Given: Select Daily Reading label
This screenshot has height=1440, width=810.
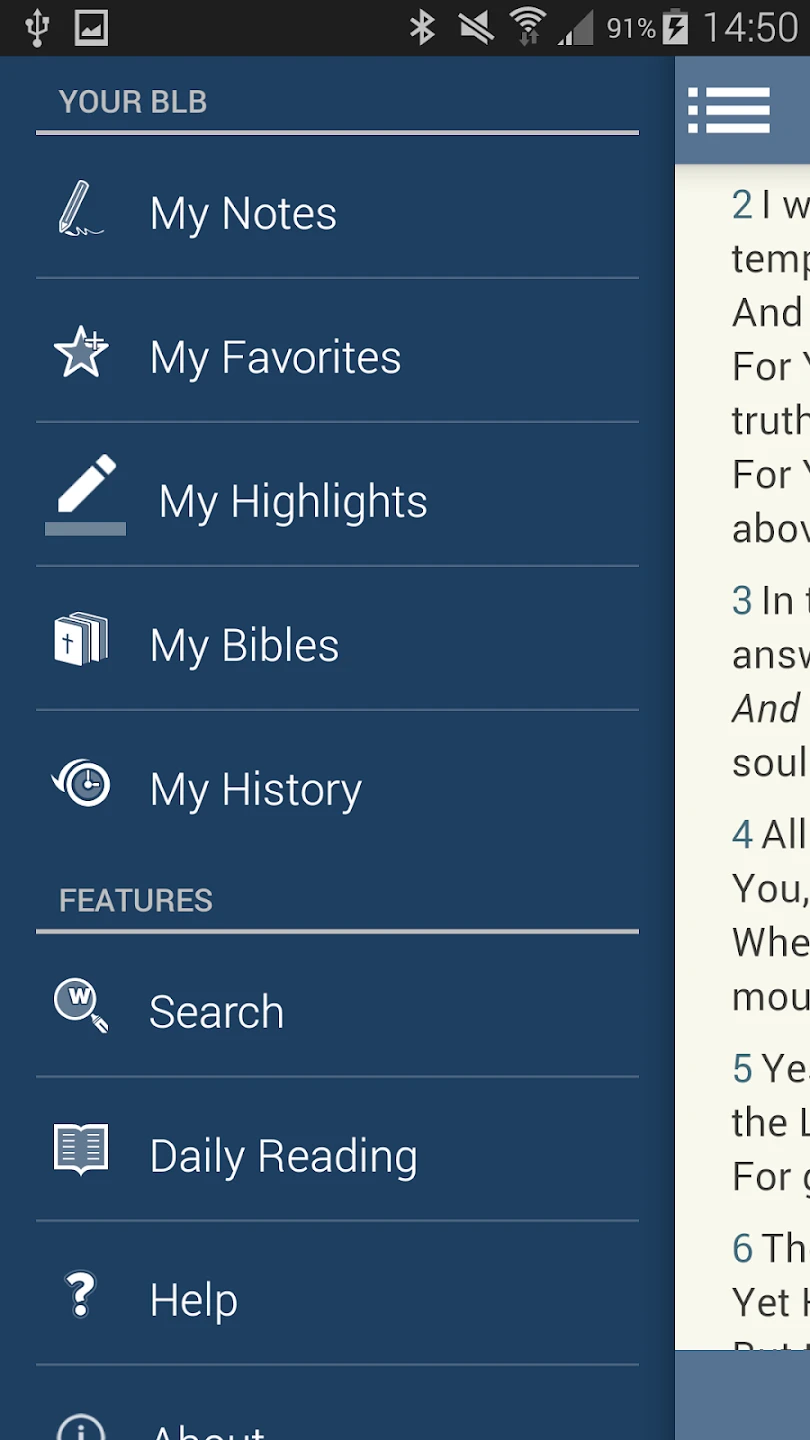Looking at the screenshot, I should [x=283, y=1156].
